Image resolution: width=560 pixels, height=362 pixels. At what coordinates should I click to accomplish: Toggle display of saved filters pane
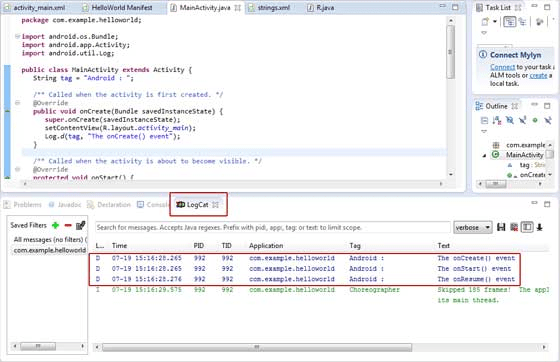tap(527, 227)
